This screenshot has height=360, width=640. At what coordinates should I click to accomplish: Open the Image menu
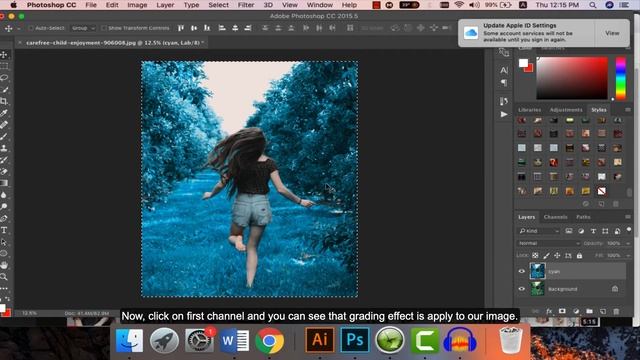(137, 5)
